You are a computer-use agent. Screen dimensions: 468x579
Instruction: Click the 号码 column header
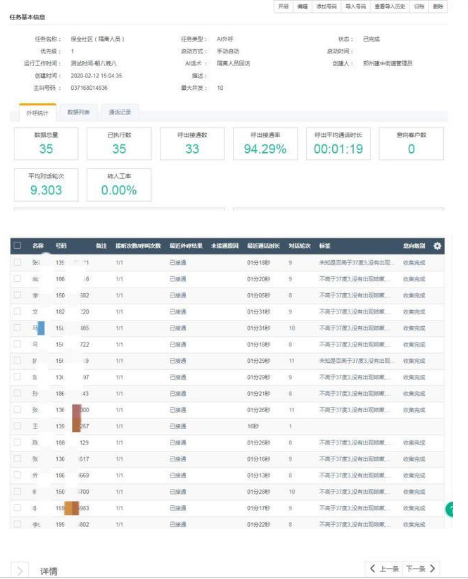click(61, 246)
